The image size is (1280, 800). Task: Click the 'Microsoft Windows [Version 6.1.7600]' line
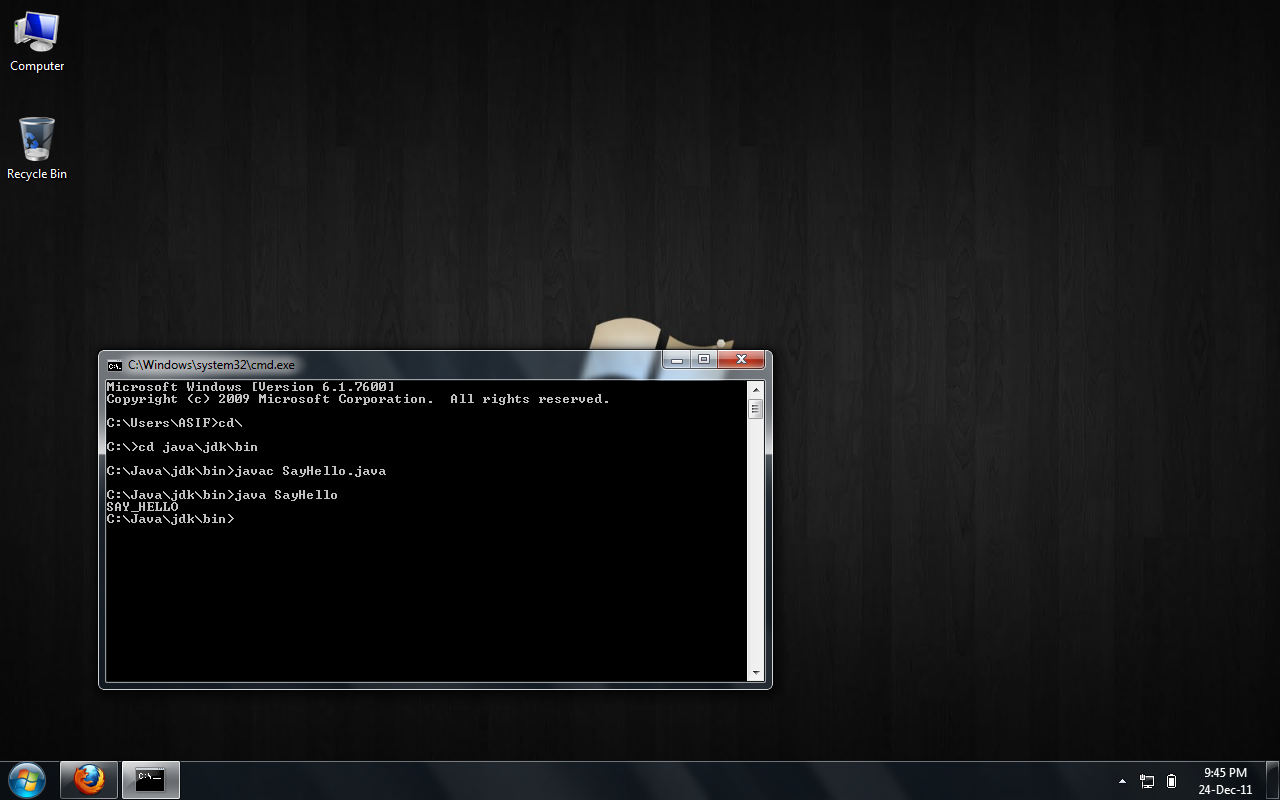pos(250,387)
